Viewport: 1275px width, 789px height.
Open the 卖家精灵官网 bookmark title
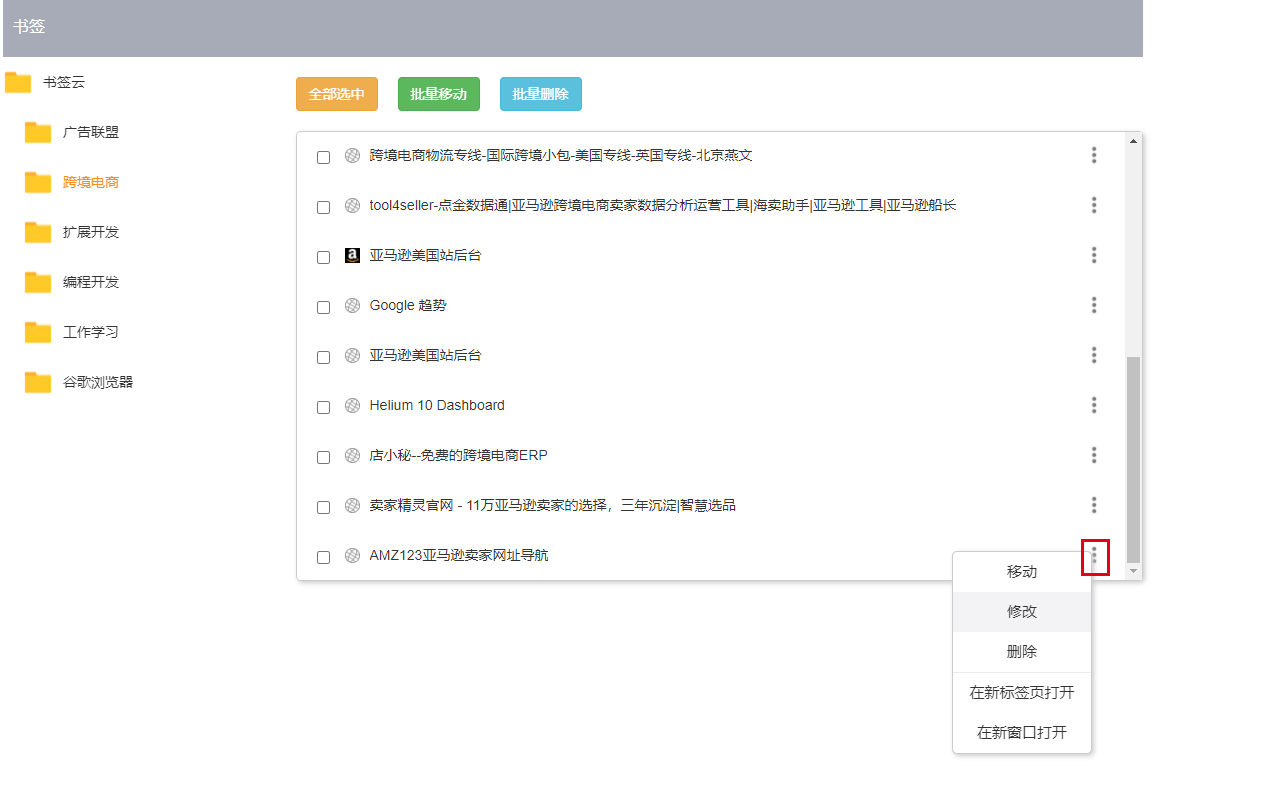pos(553,505)
